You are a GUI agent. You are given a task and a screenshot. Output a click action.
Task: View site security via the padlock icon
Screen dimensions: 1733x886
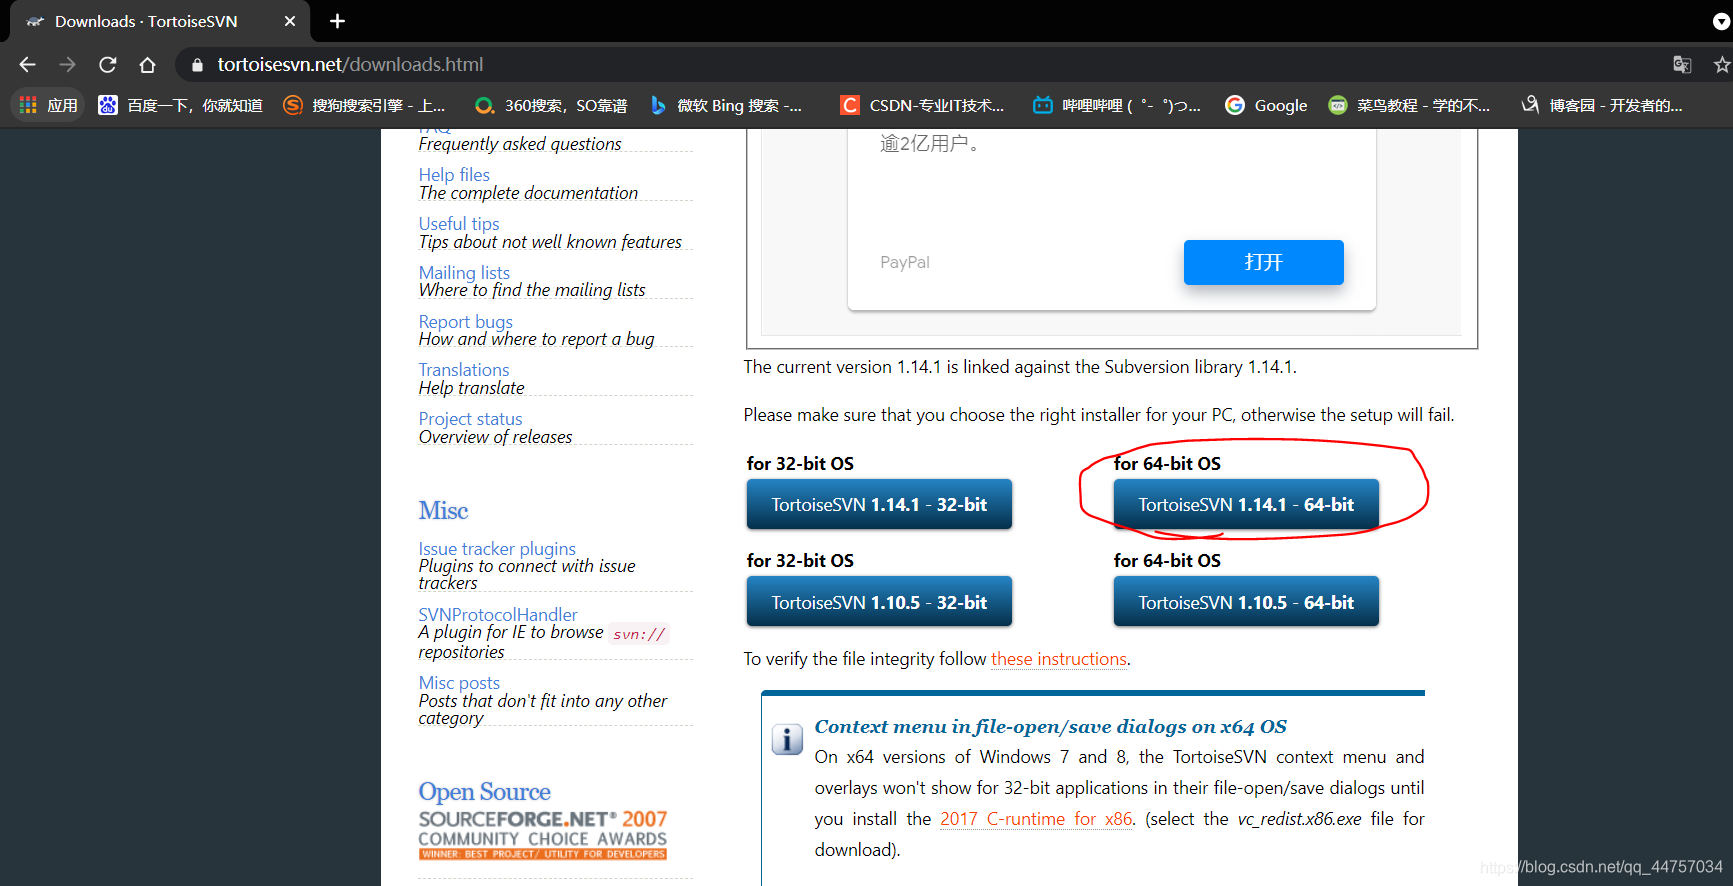pyautogui.click(x=197, y=65)
